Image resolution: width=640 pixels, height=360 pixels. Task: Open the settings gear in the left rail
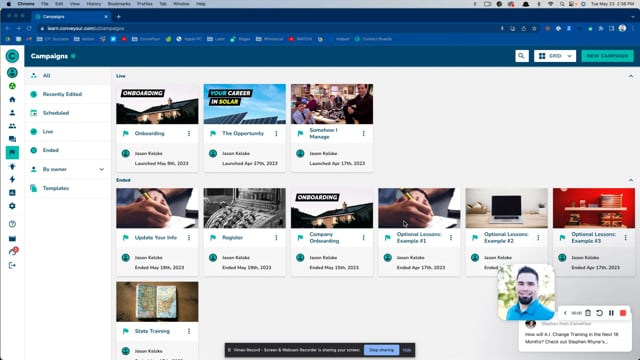pyautogui.click(x=12, y=206)
